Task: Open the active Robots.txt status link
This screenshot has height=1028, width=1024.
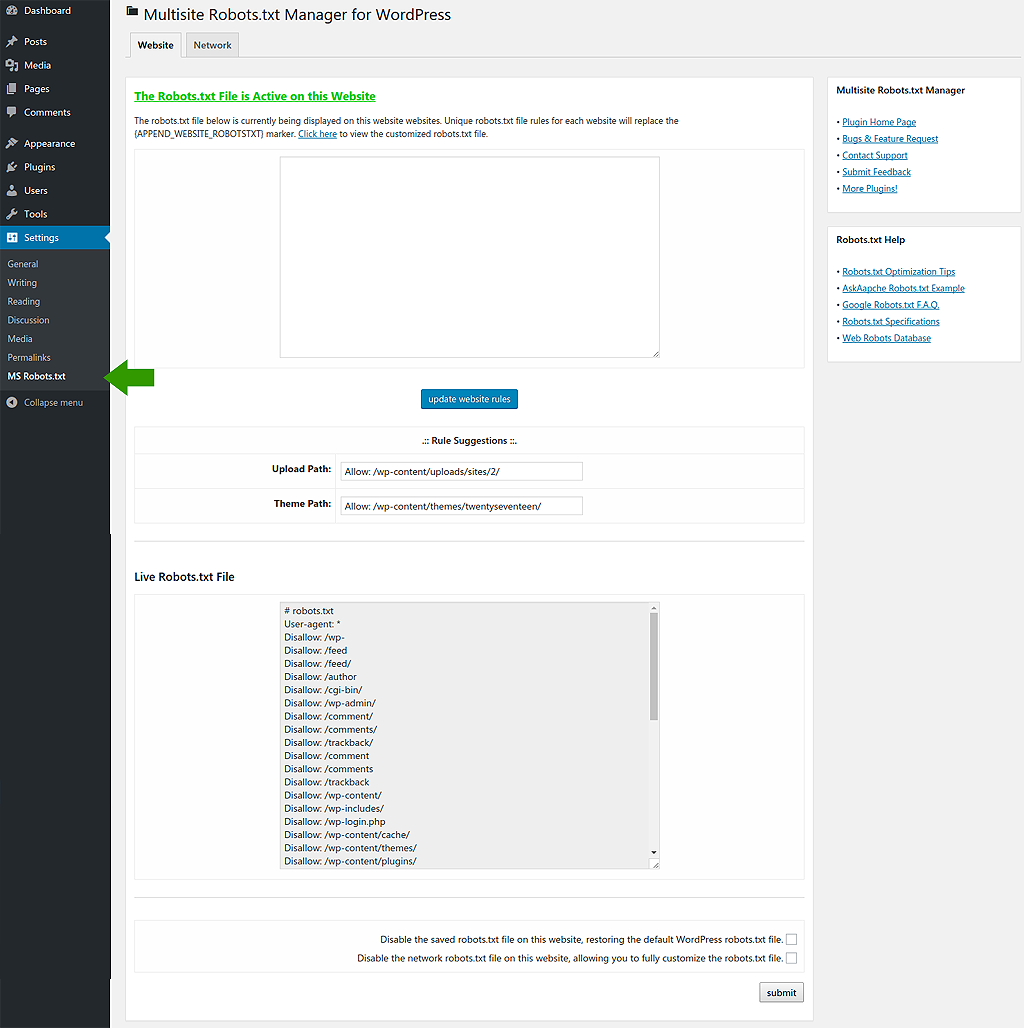Action: click(x=255, y=96)
